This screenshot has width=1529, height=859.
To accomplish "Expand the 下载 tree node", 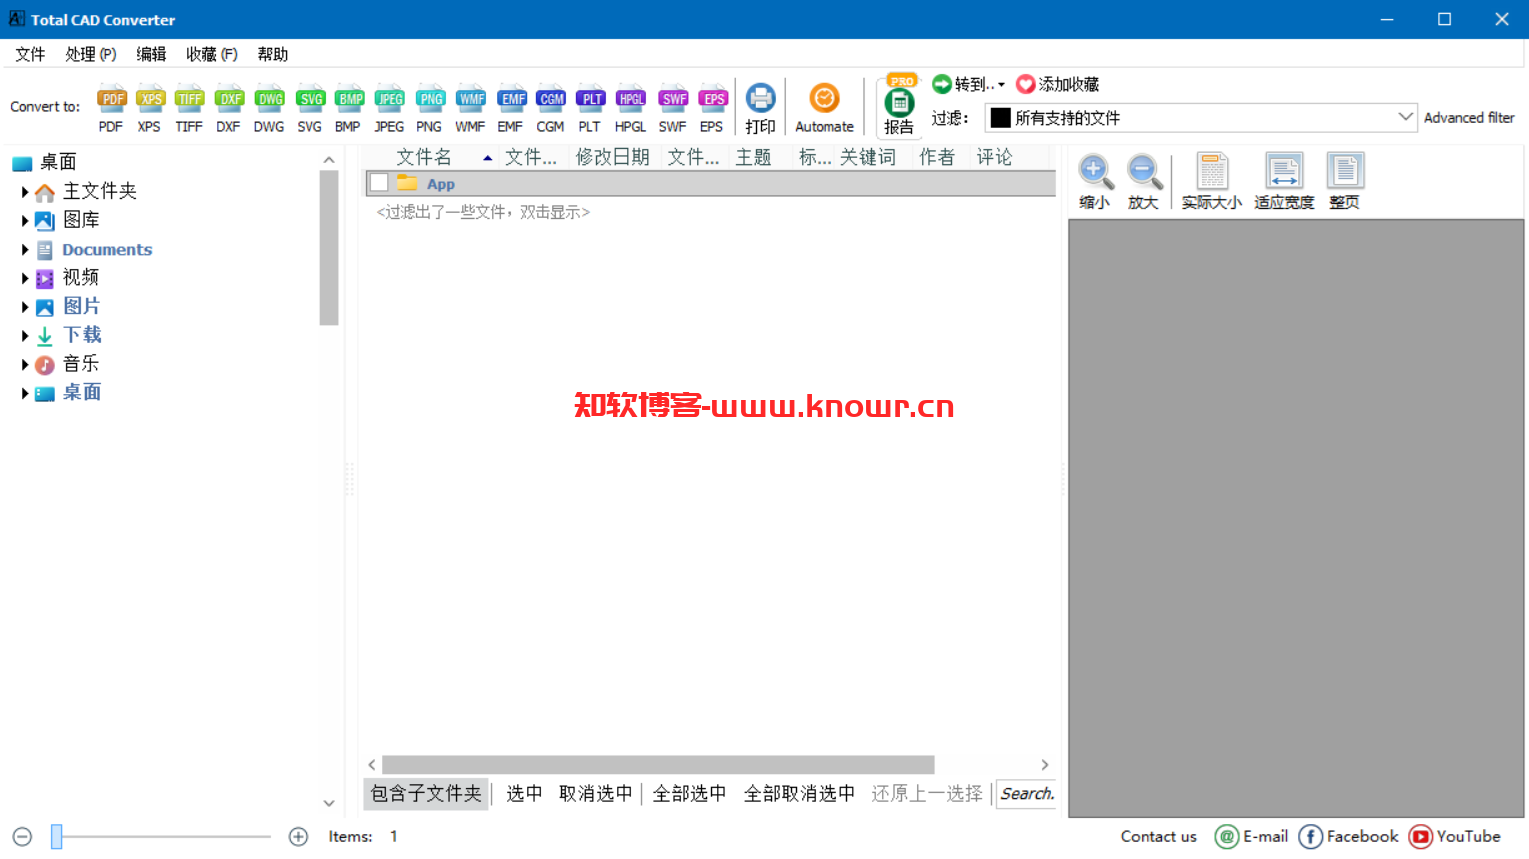I will coord(25,336).
